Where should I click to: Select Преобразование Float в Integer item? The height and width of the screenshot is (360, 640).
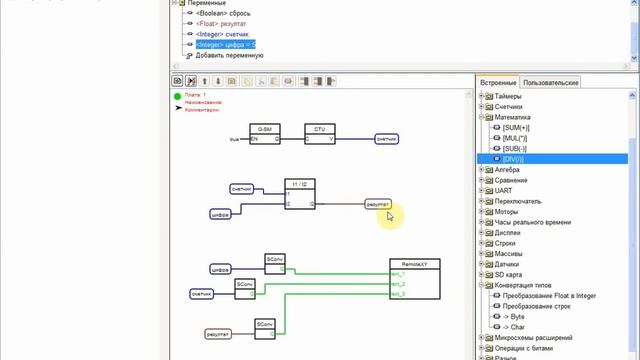click(x=549, y=296)
